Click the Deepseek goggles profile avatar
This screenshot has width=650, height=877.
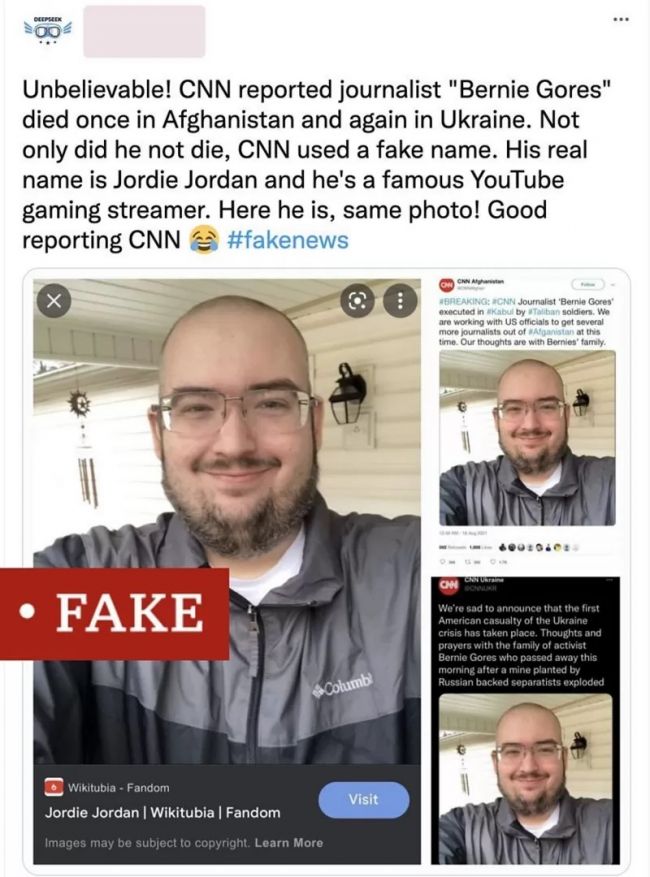tap(47, 31)
